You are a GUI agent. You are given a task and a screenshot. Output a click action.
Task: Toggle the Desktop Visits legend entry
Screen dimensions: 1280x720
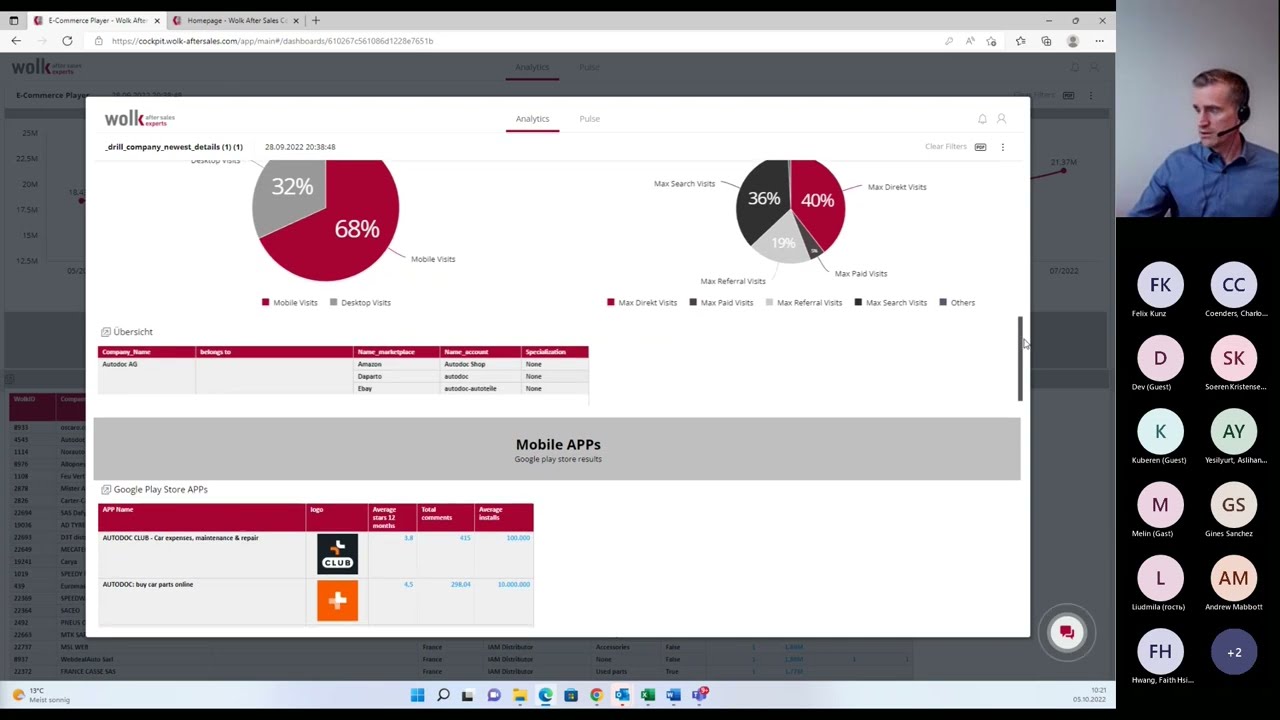[x=360, y=303]
